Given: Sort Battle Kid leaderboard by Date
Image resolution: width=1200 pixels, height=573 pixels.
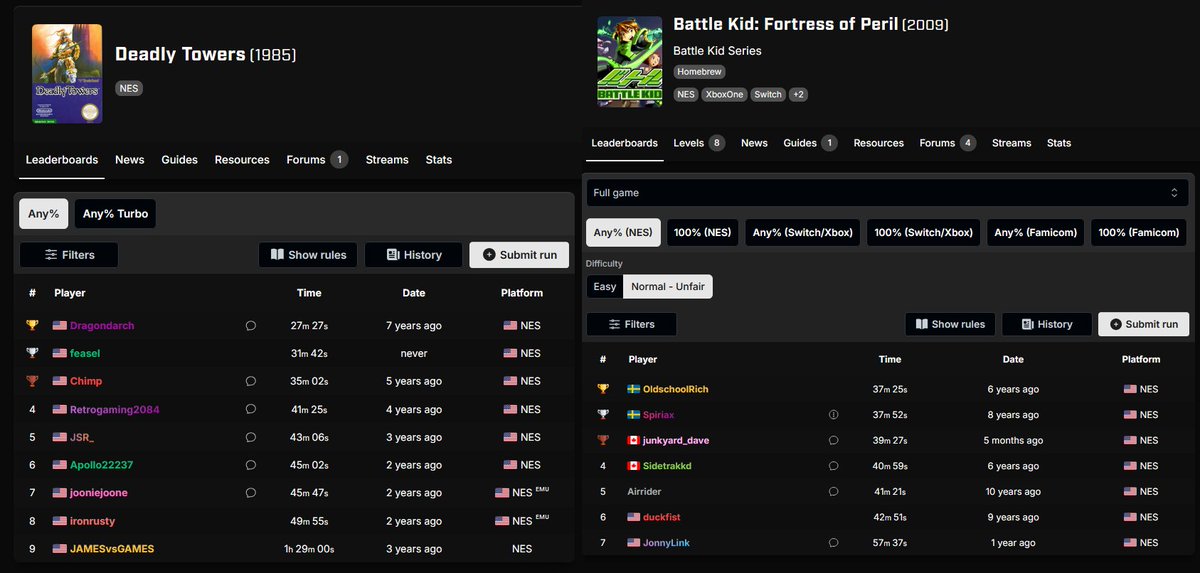Looking at the screenshot, I should pos(1013,359).
